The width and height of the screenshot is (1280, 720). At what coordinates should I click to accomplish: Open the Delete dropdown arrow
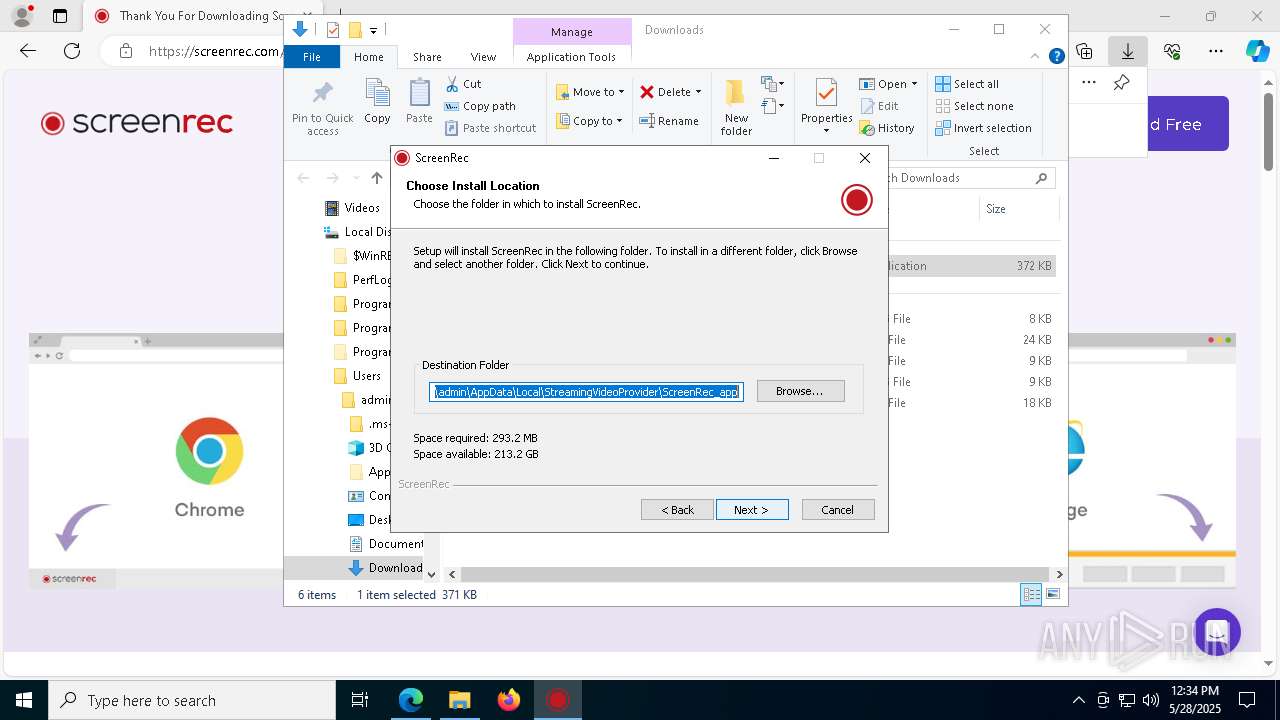tap(698, 92)
